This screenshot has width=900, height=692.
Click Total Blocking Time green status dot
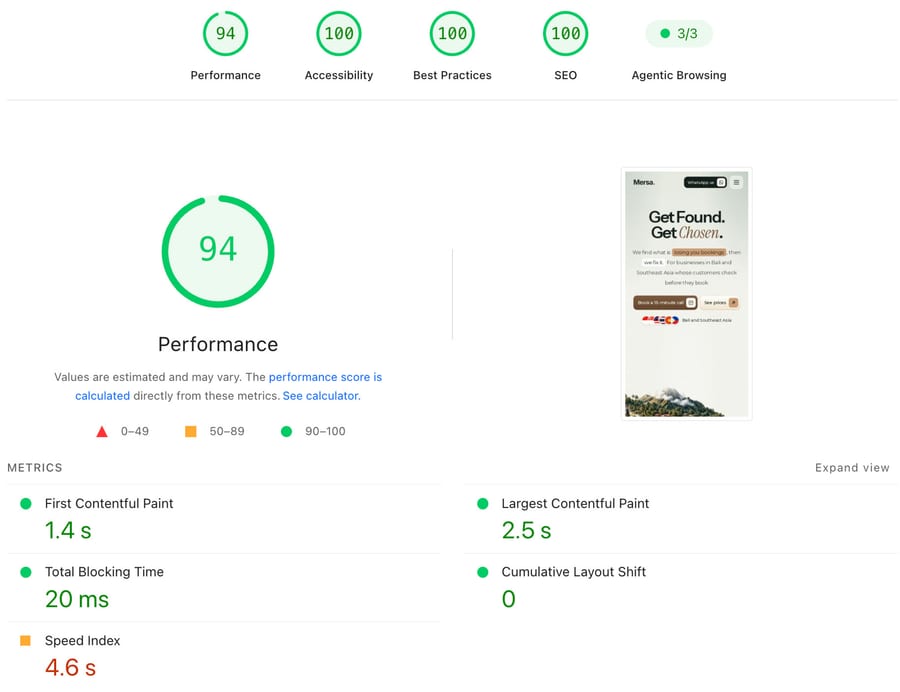coord(26,572)
